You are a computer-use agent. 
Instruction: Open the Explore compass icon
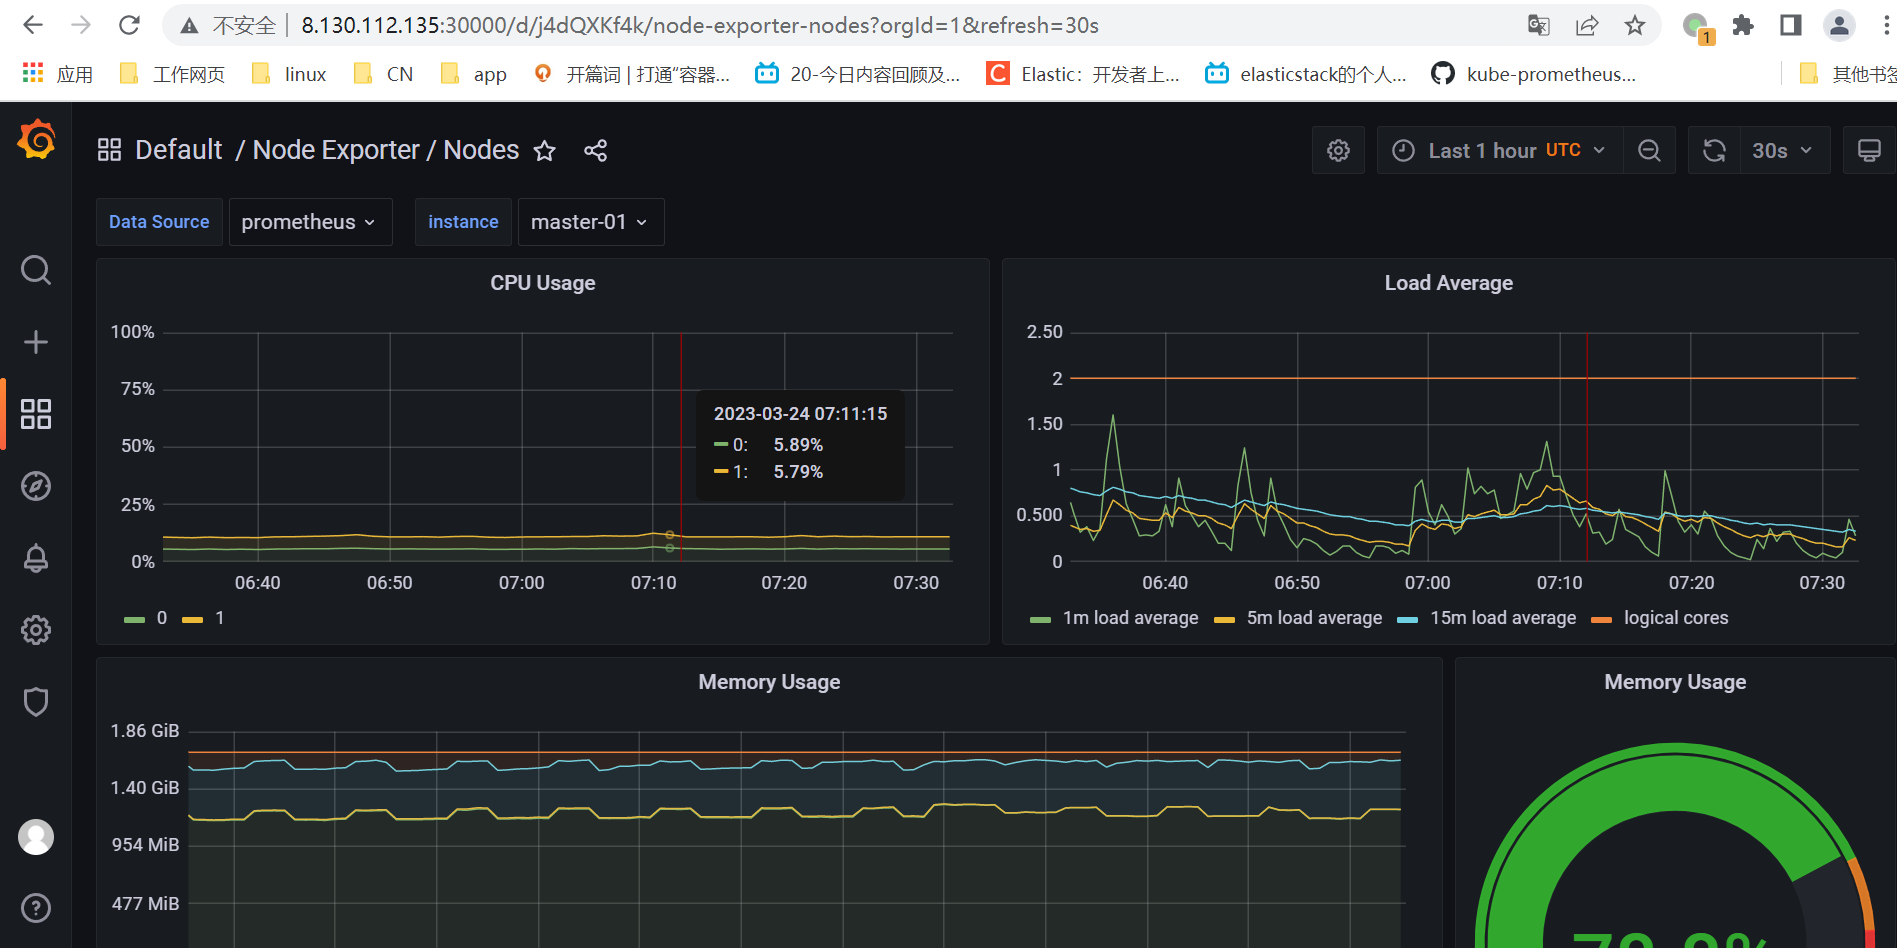click(36, 486)
